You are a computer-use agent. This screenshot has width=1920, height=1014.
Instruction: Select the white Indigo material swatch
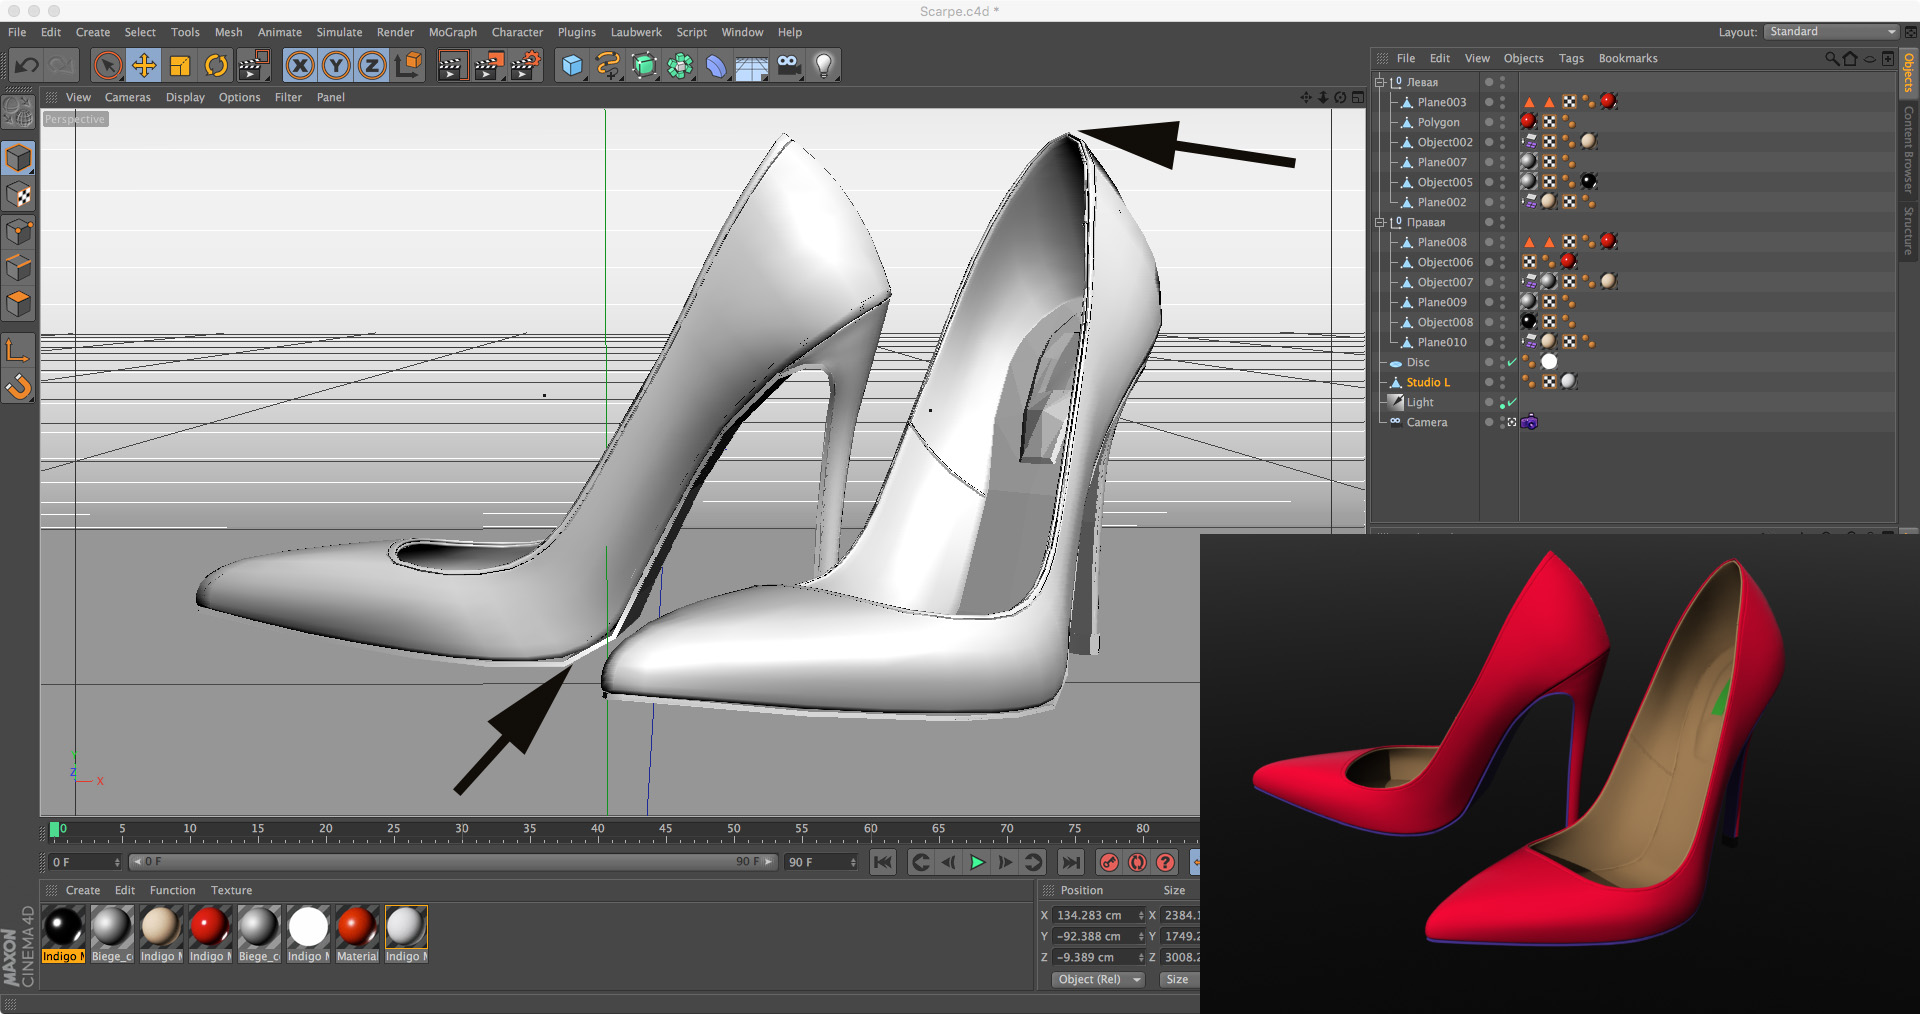[308, 927]
